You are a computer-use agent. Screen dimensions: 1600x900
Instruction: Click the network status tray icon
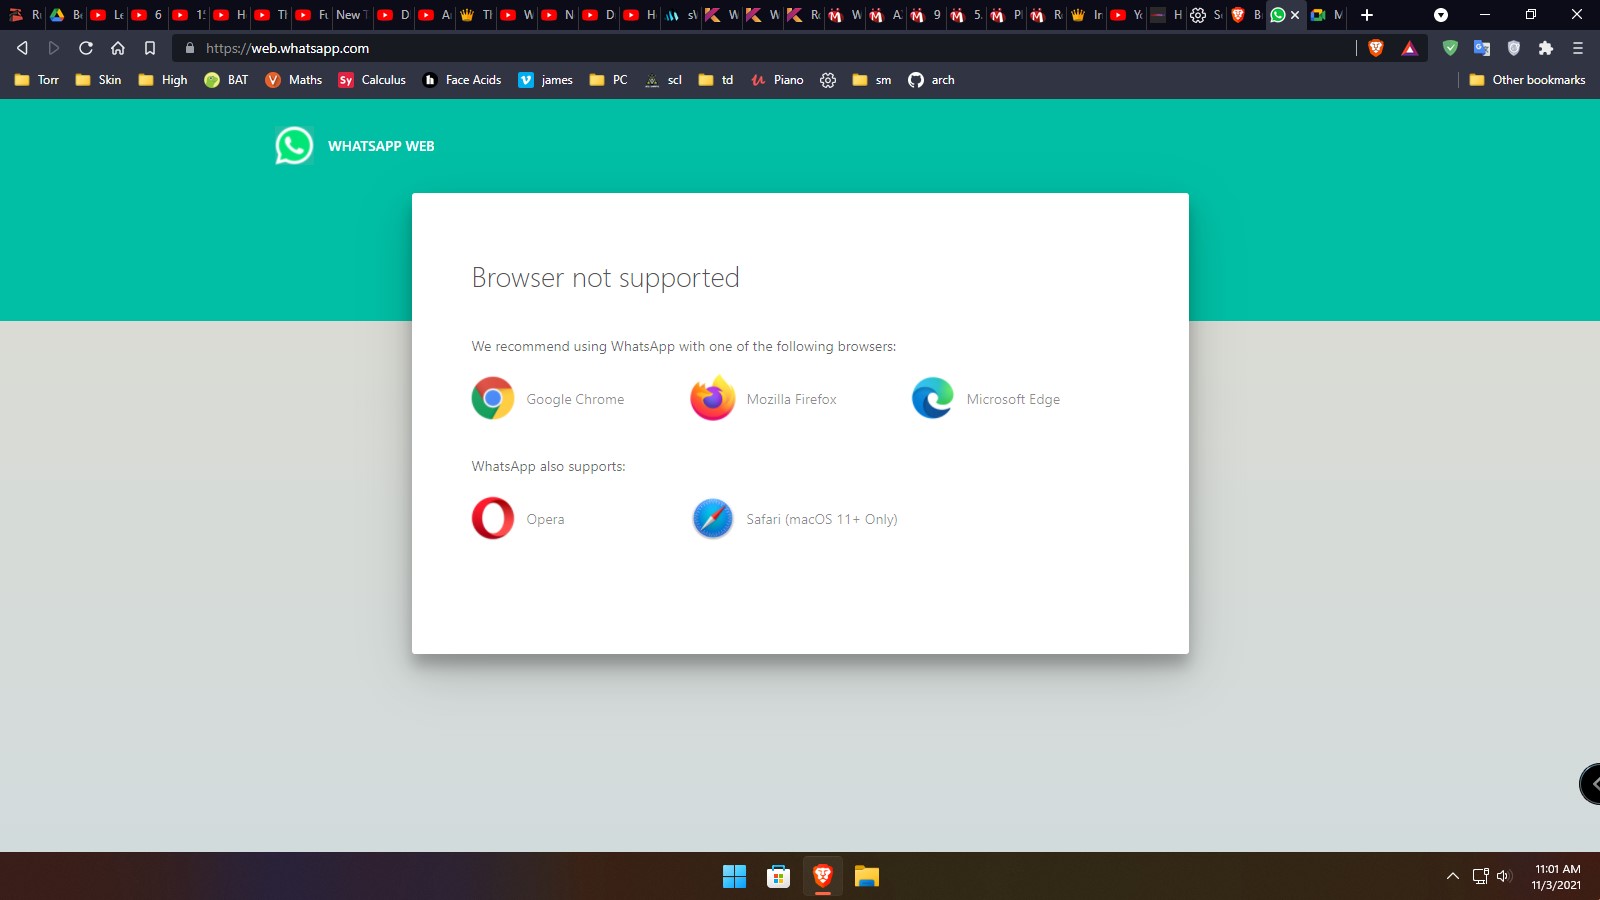tap(1480, 877)
